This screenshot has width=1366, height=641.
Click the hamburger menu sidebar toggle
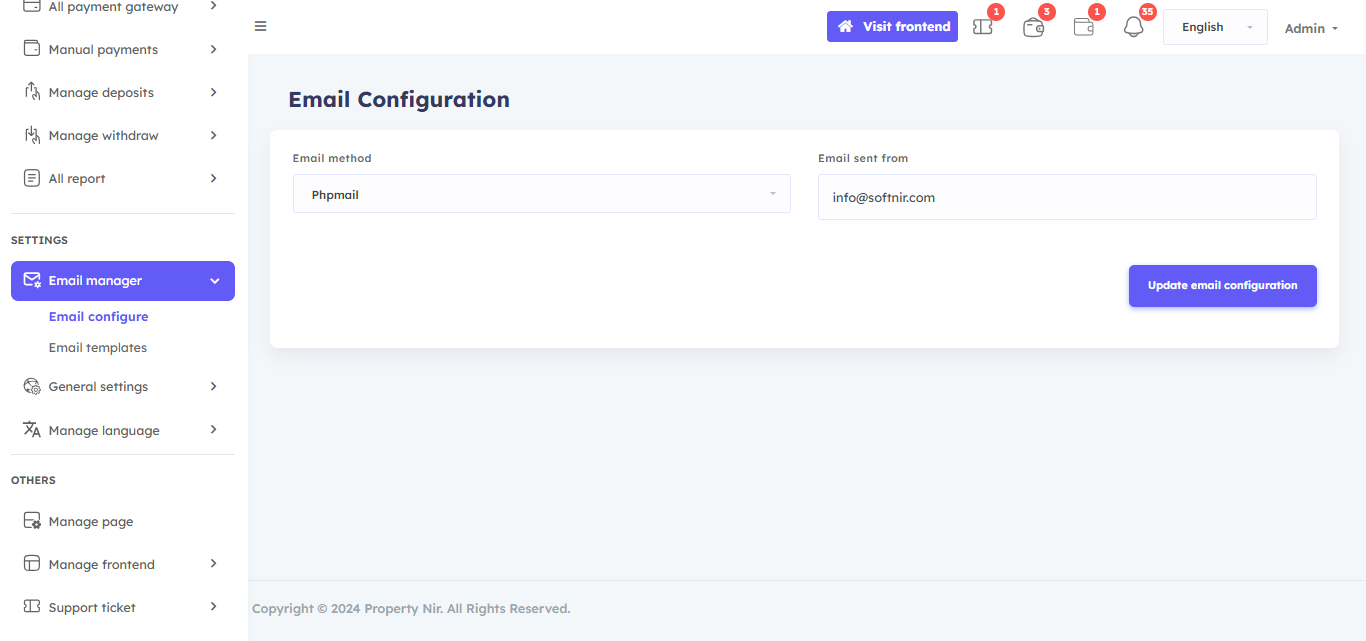tap(260, 26)
